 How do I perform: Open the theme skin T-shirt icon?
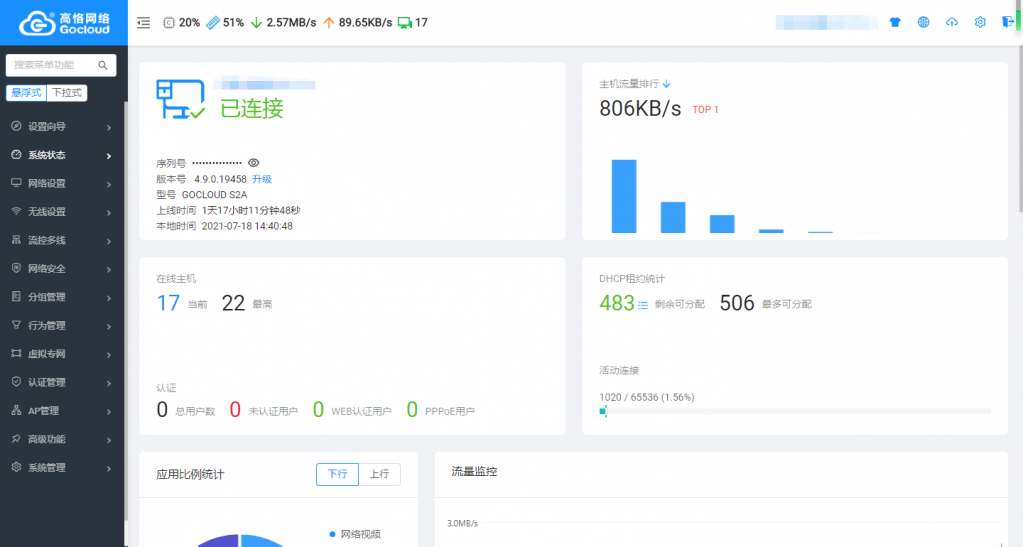click(x=895, y=22)
